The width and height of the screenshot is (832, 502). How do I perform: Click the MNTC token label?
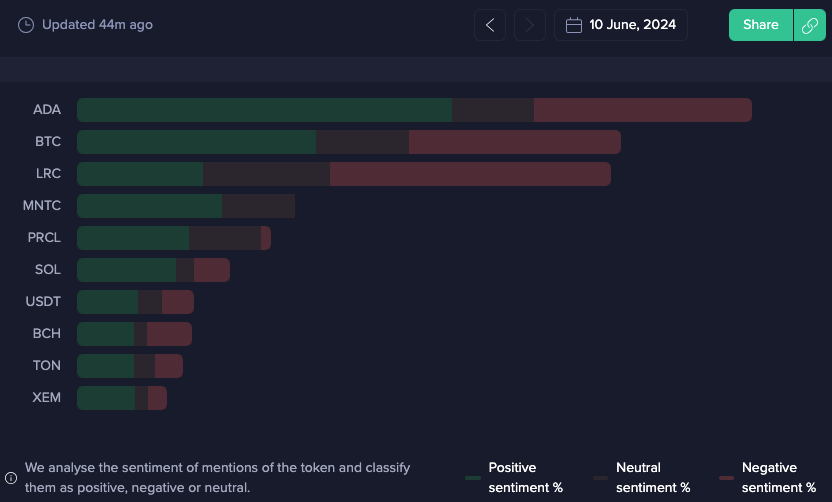tap(42, 205)
